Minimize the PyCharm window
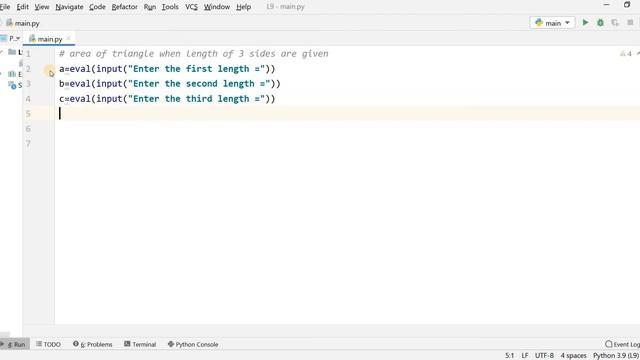The image size is (640, 360). tap(607, 5)
